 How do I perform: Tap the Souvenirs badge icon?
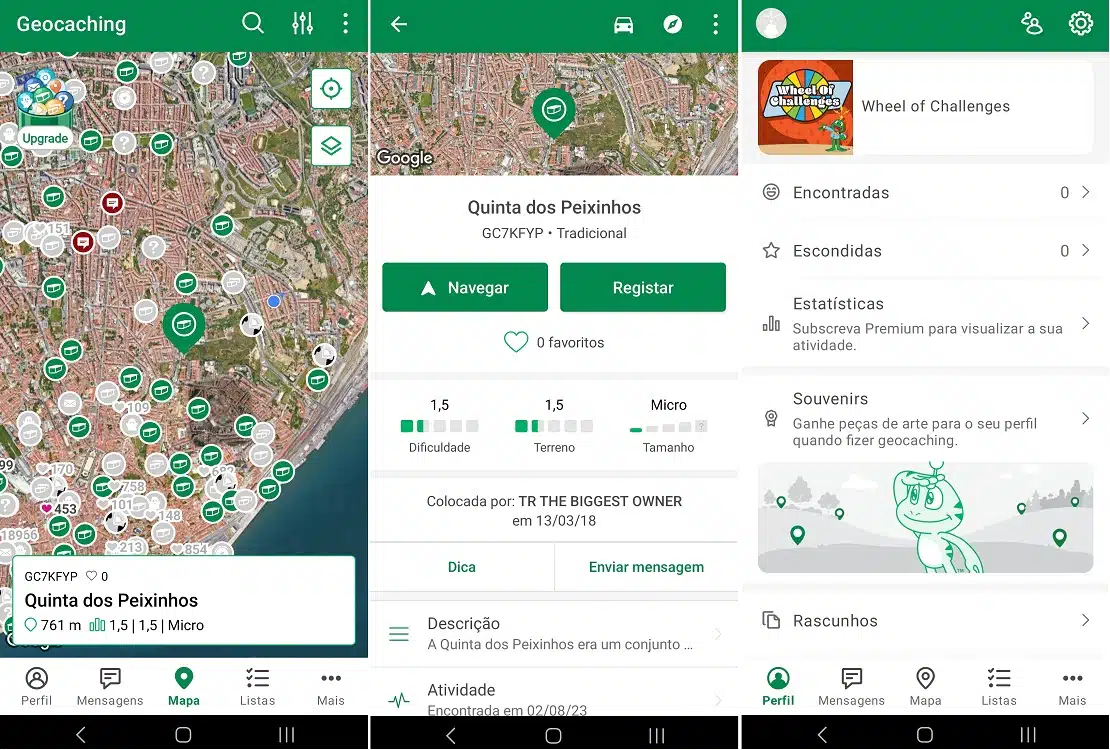[771, 419]
